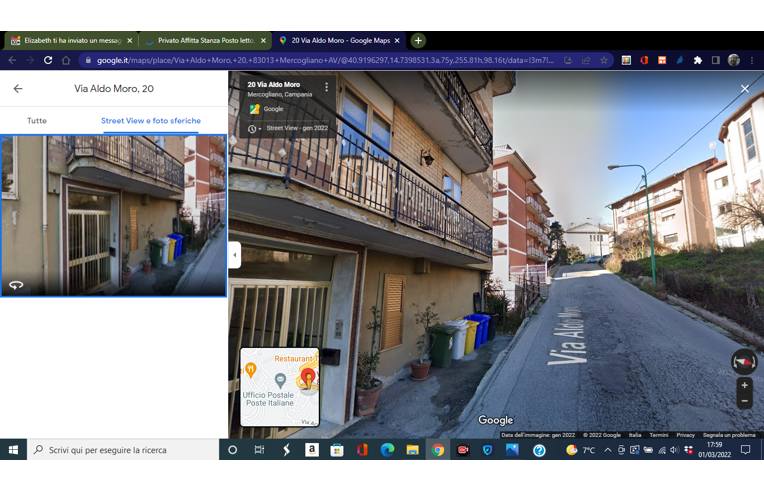764x492 pixels.
Task: Open the Termini link
Action: (x=659, y=435)
